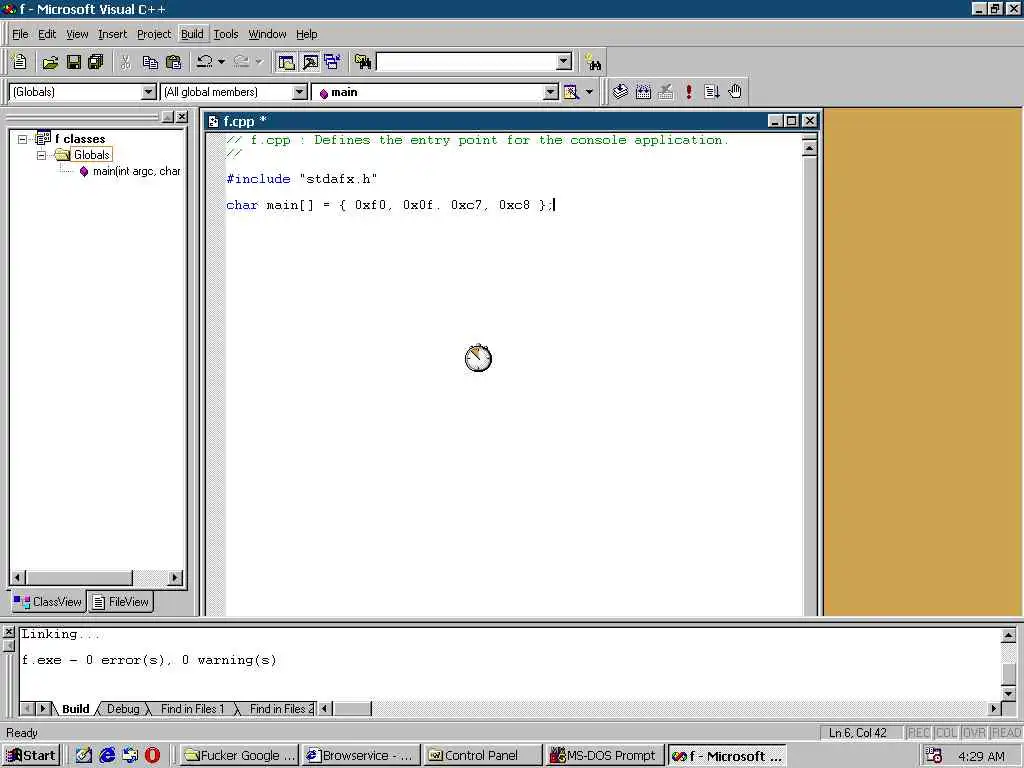Click the Find in Files toolbar icon
Image resolution: width=1024 pixels, height=768 pixels.
click(363, 62)
